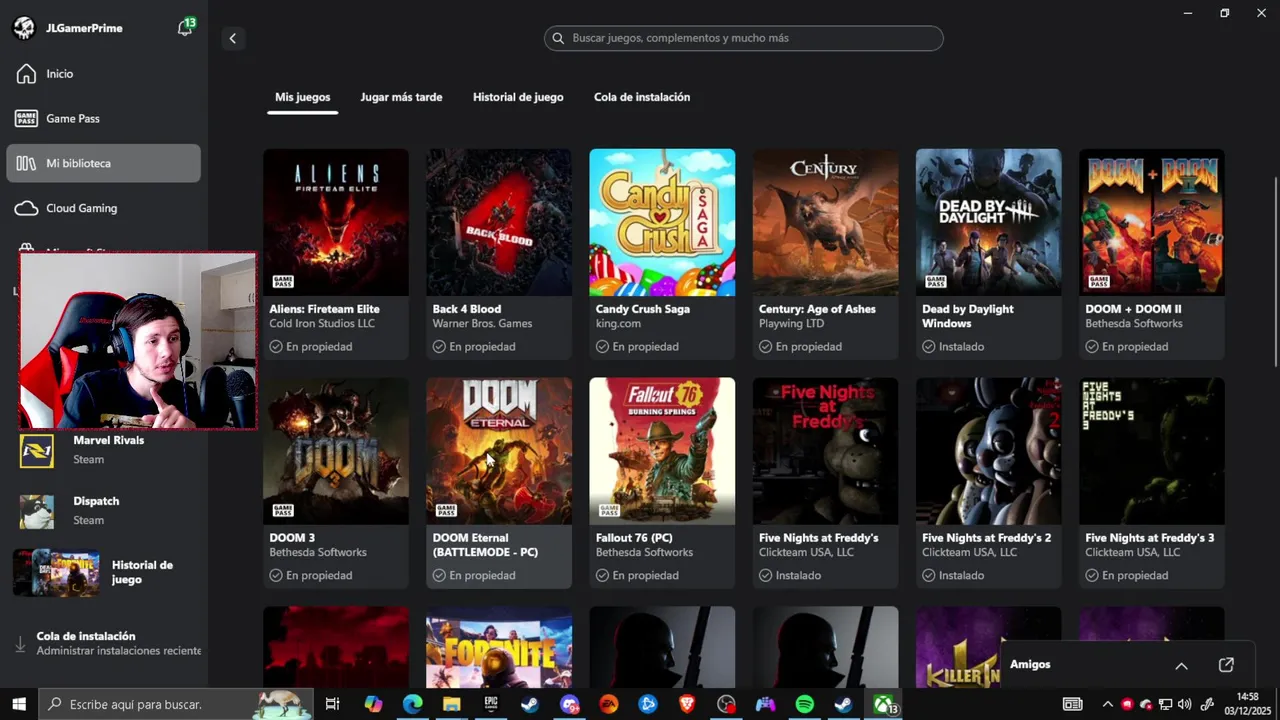
Task: Open Epic Games Launcher from taskbar
Action: click(x=491, y=704)
